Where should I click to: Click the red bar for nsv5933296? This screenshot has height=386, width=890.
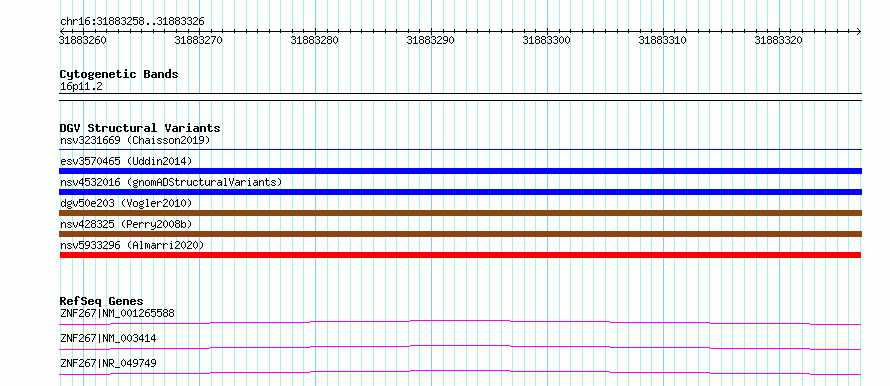[x=460, y=255]
